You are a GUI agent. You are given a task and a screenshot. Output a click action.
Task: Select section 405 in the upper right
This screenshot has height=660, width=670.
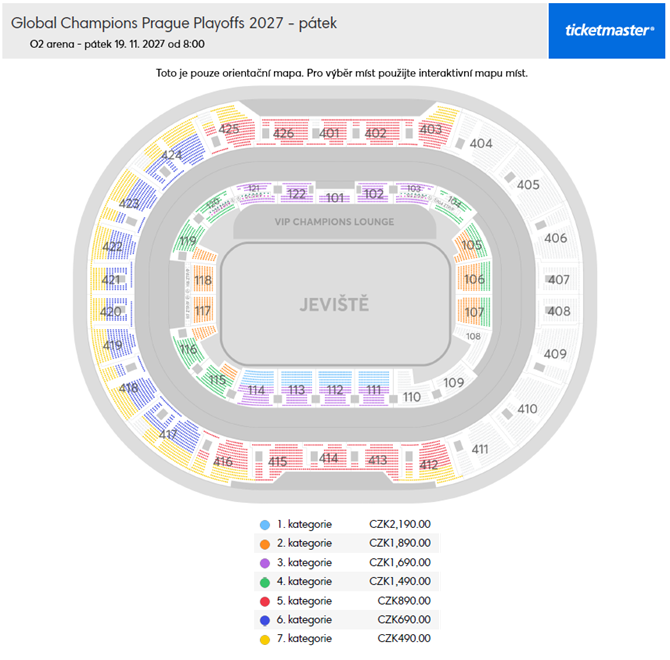528,185
